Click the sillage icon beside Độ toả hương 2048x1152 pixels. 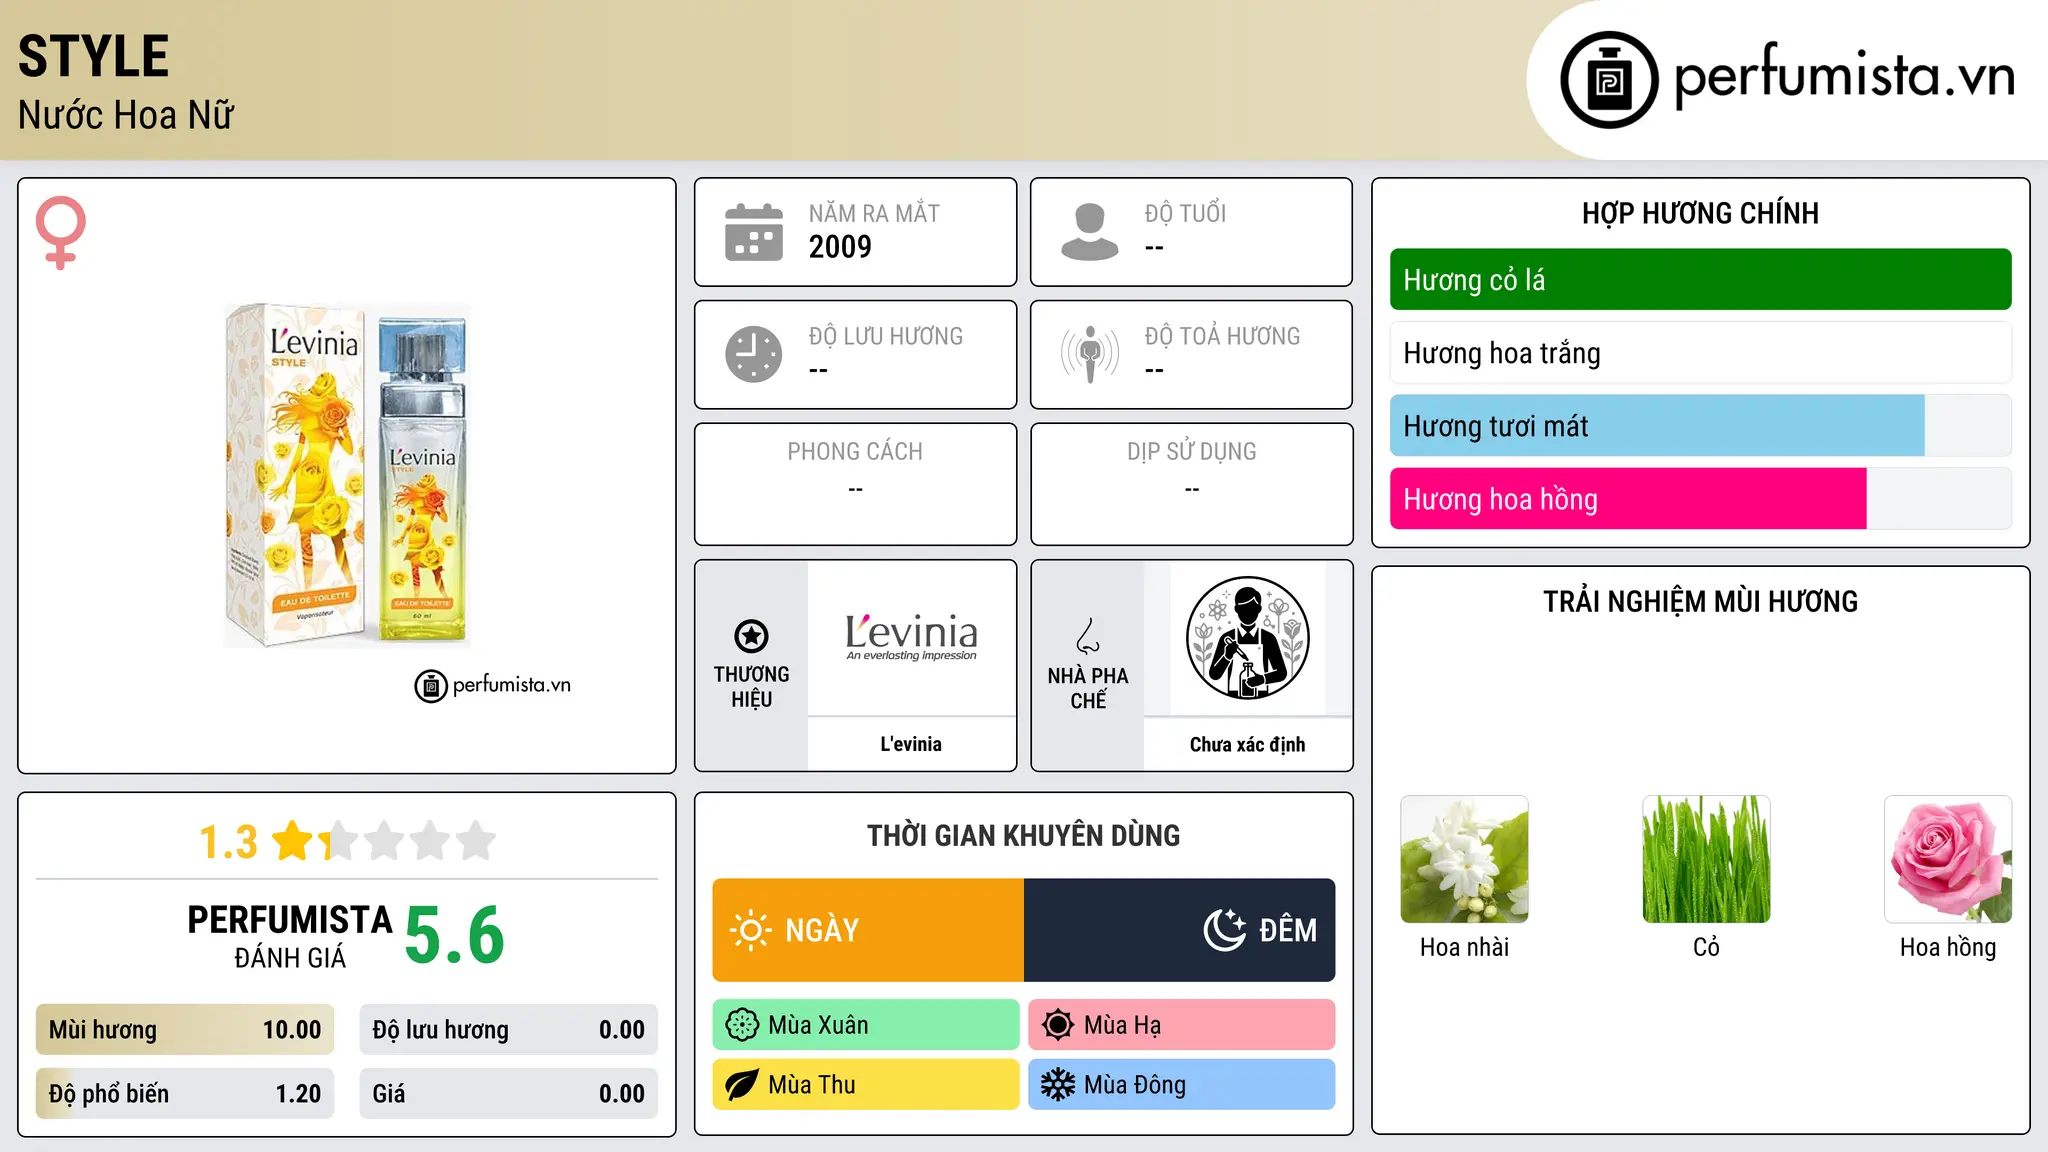pos(1090,354)
